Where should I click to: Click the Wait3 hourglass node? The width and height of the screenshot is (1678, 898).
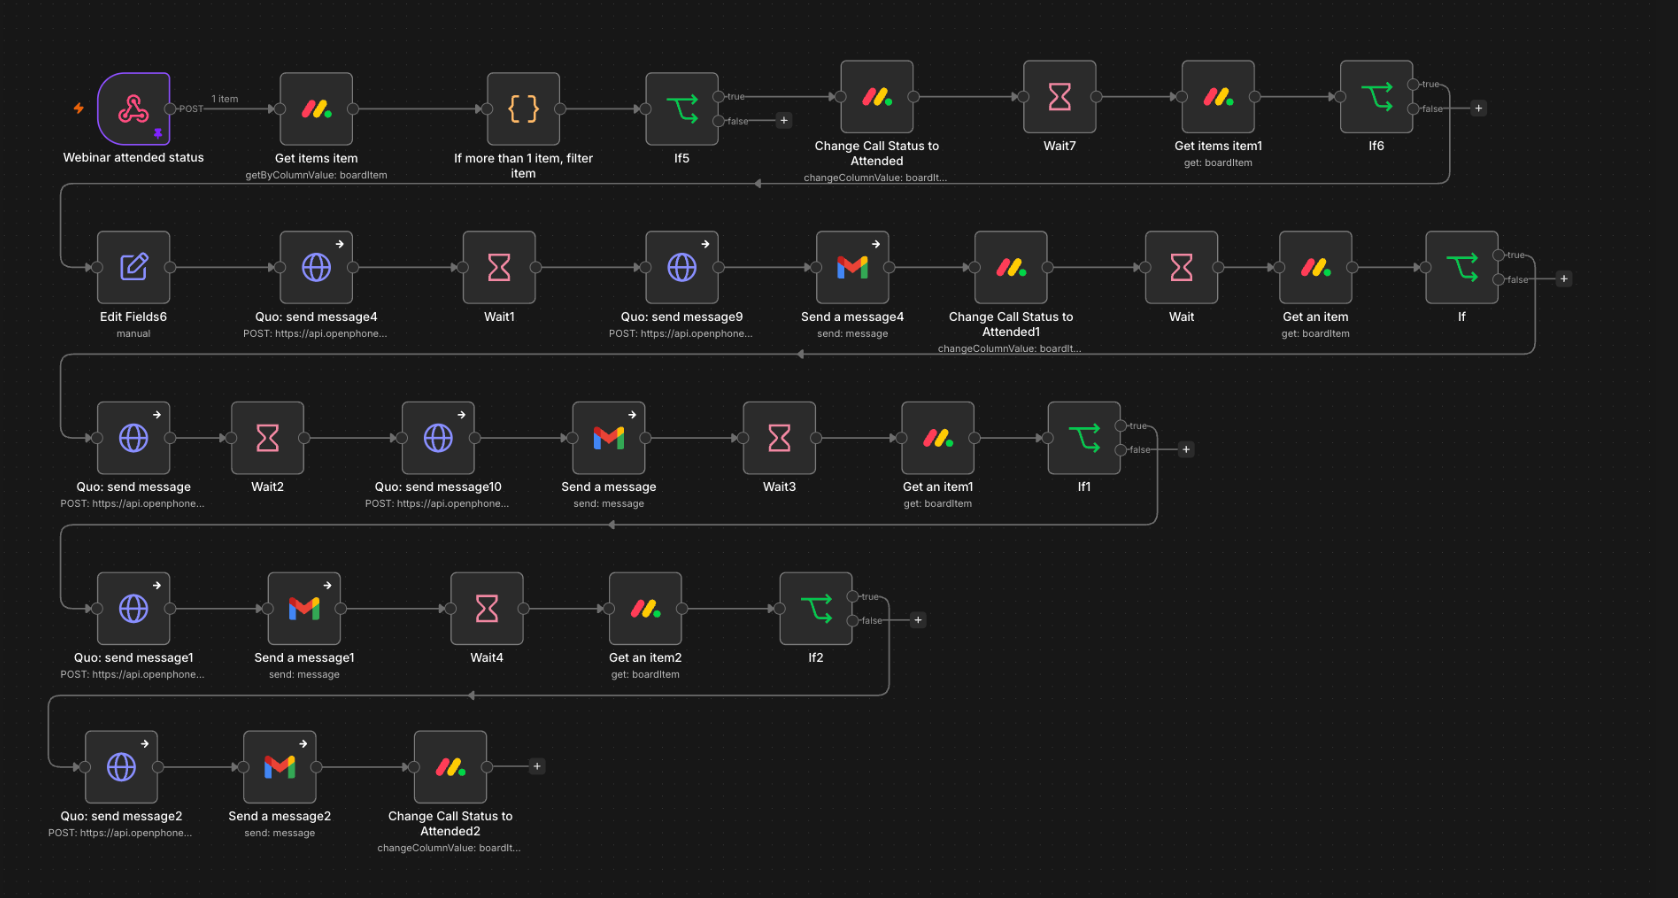(780, 438)
